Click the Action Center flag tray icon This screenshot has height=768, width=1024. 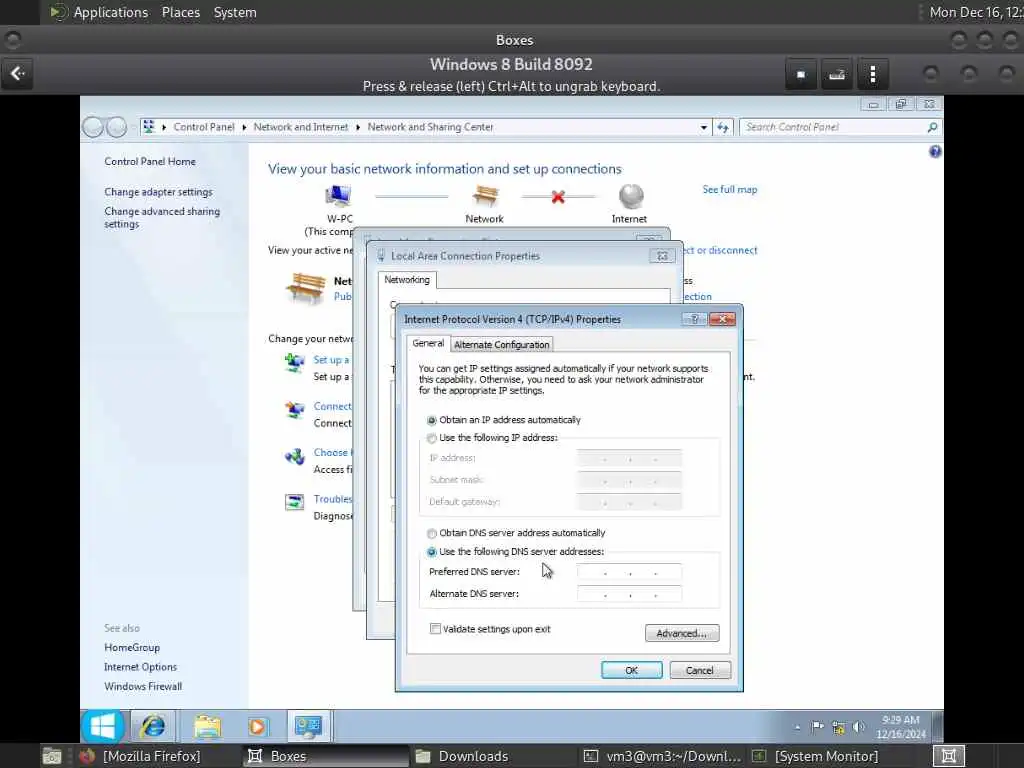817,727
